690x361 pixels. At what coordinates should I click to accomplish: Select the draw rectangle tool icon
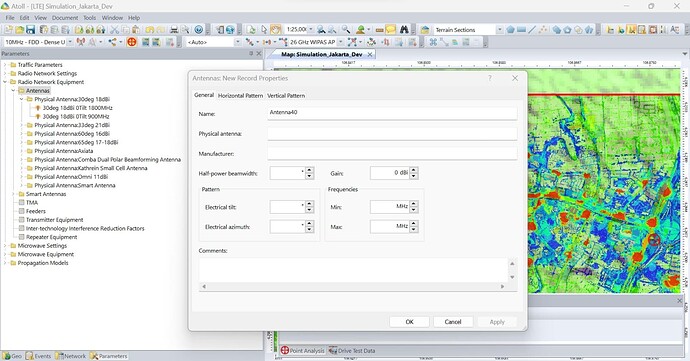click(521, 29)
